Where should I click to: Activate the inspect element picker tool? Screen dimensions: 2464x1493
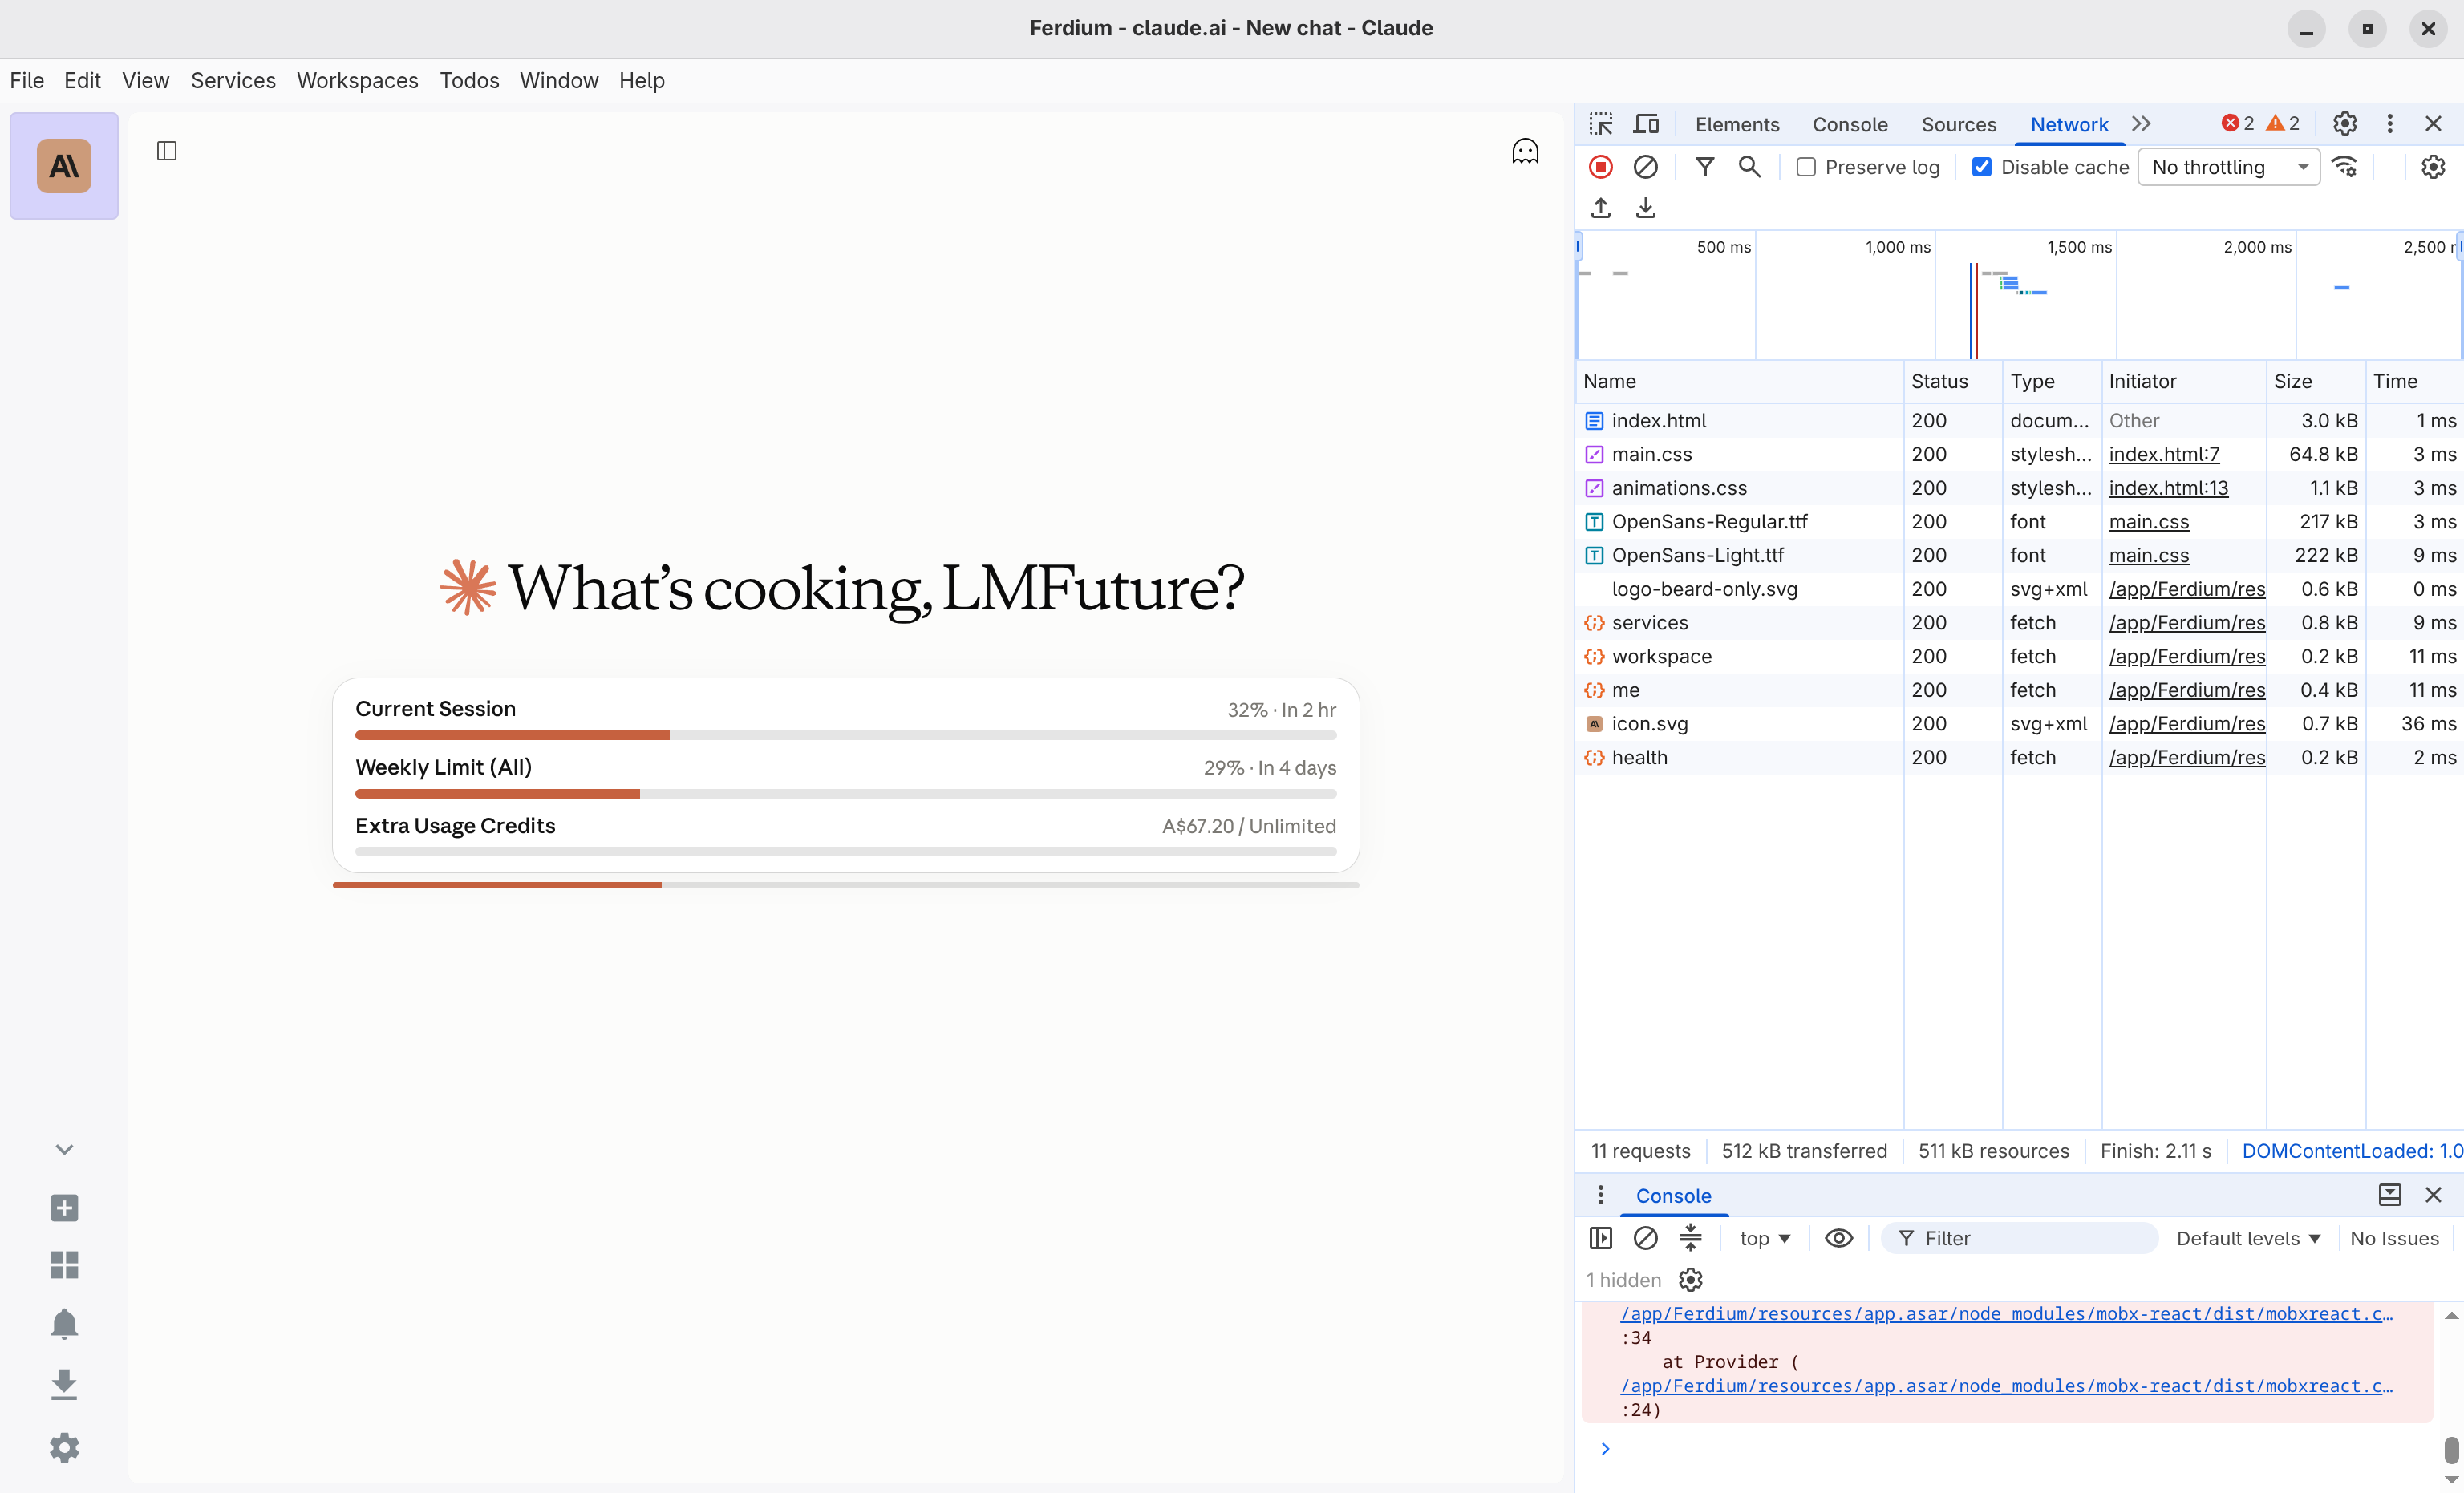tap(1601, 124)
